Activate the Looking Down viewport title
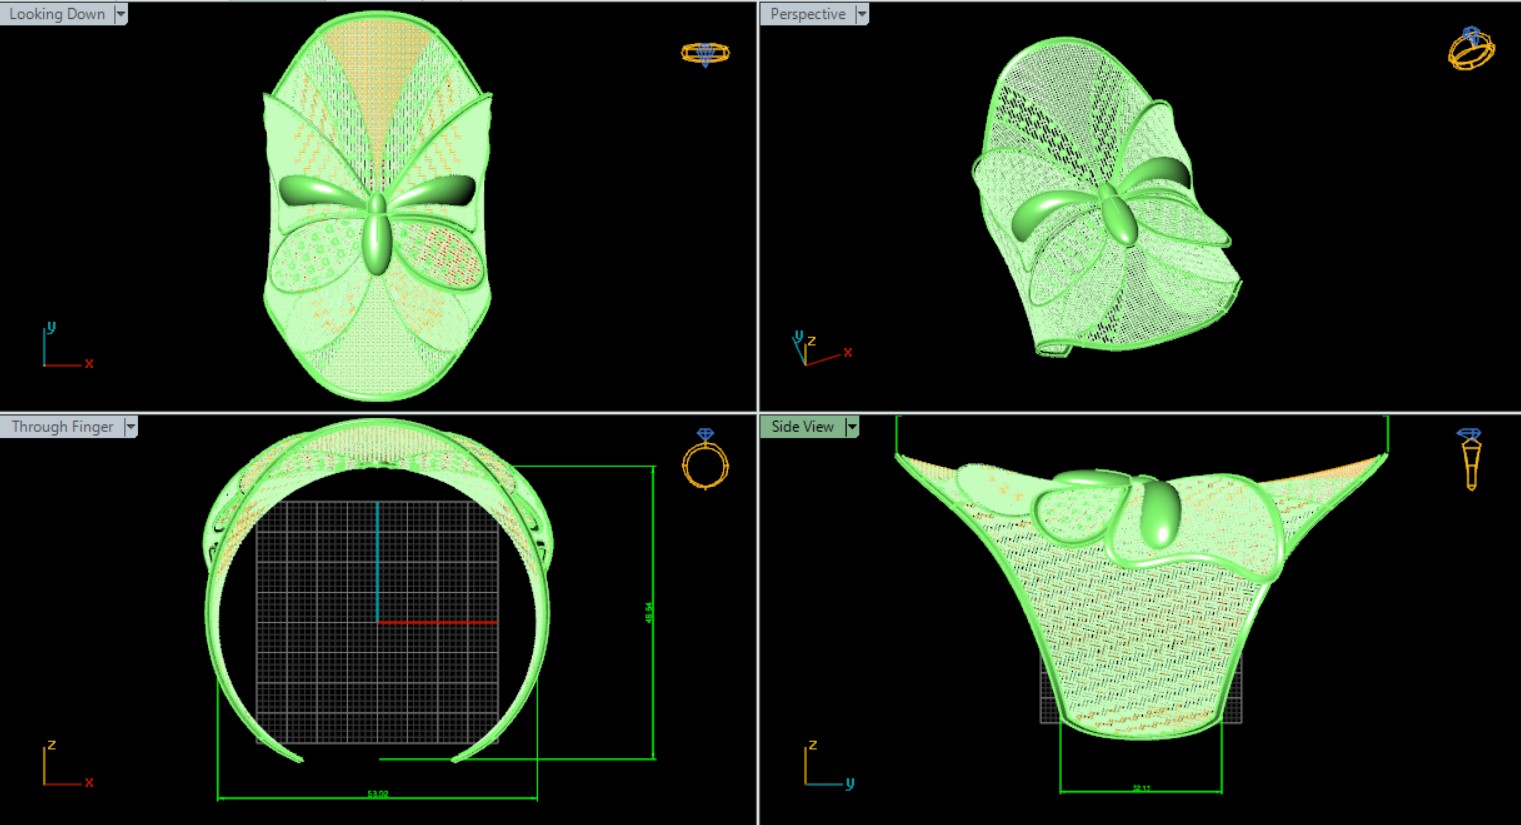 tap(57, 14)
